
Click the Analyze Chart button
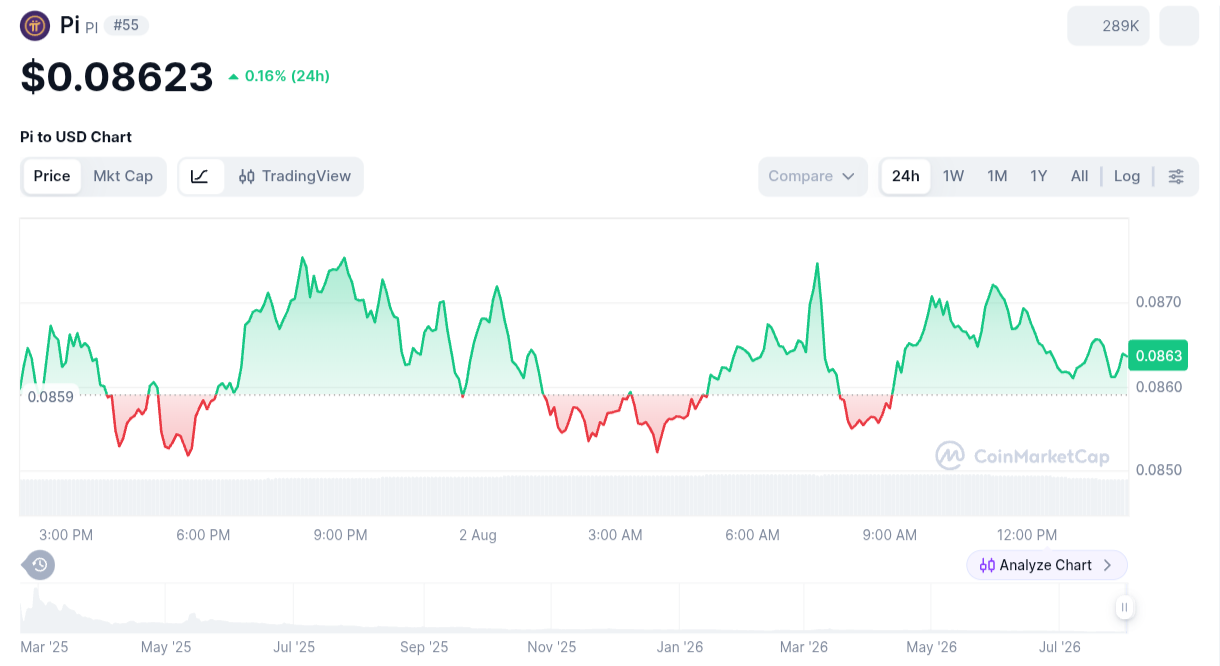[x=1047, y=565]
